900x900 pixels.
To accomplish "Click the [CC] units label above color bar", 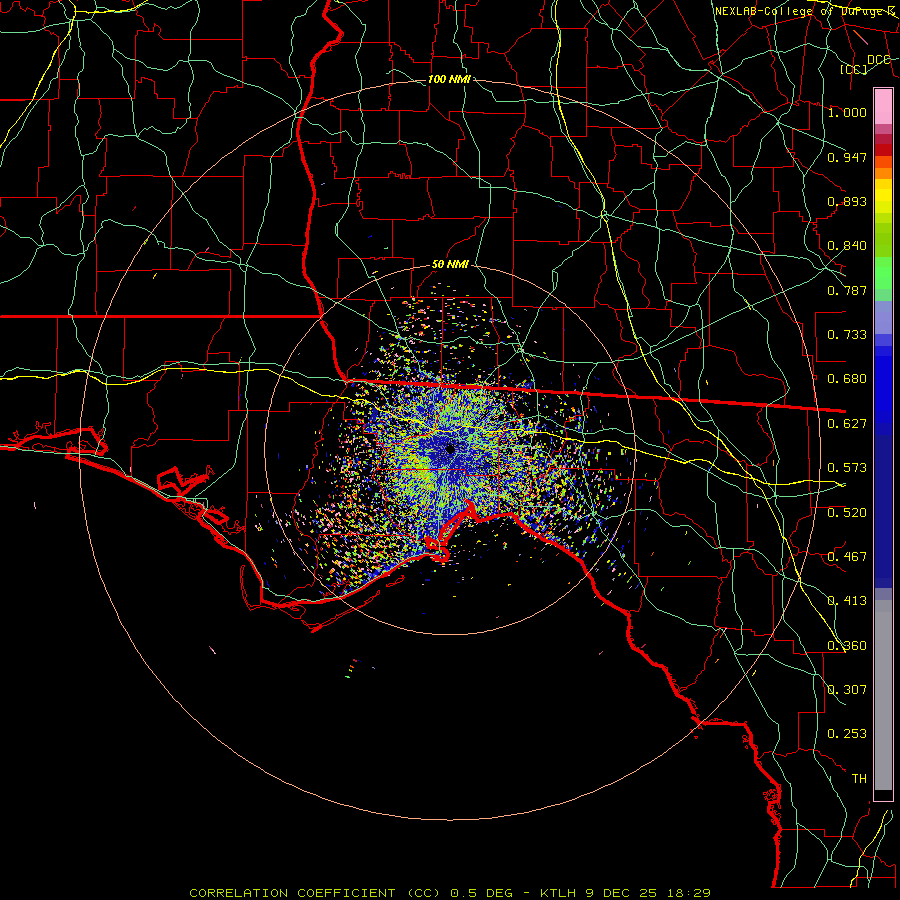I will 854,70.
